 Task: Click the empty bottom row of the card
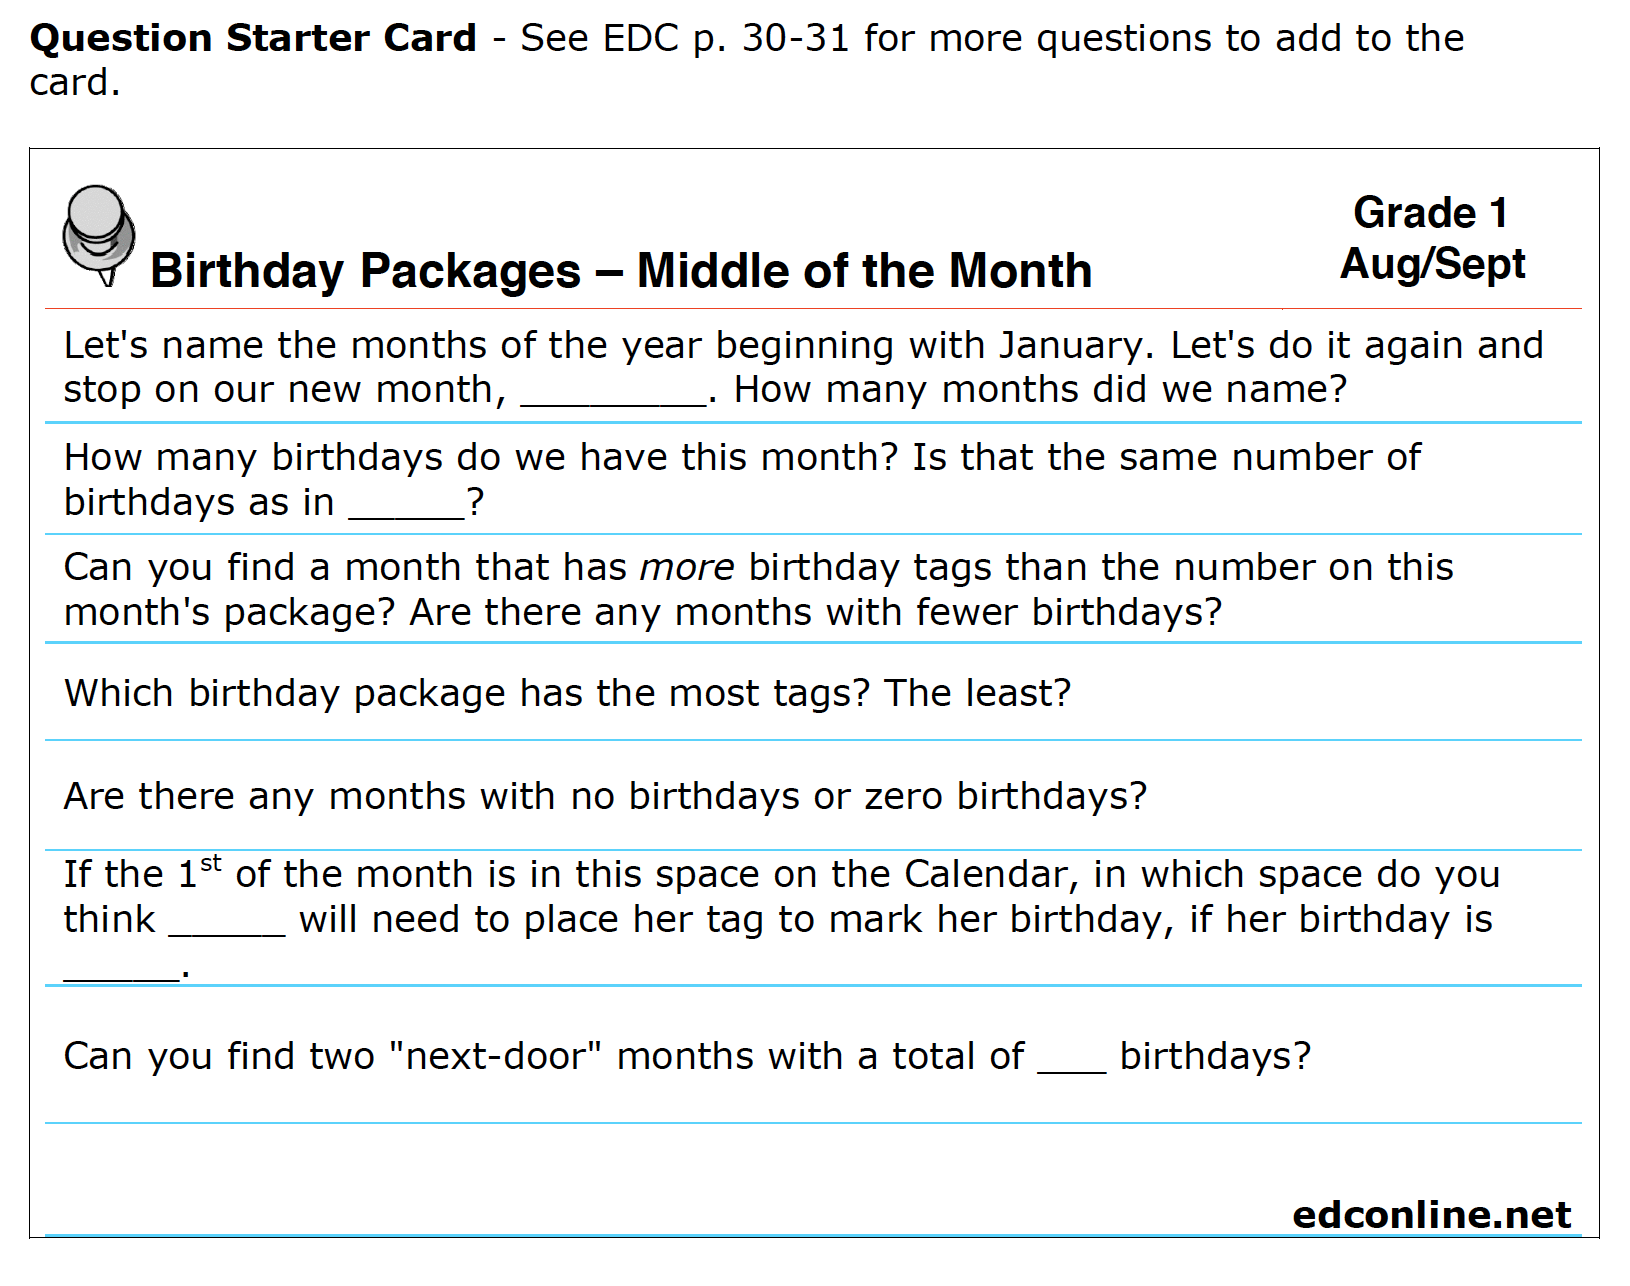pos(813,1180)
